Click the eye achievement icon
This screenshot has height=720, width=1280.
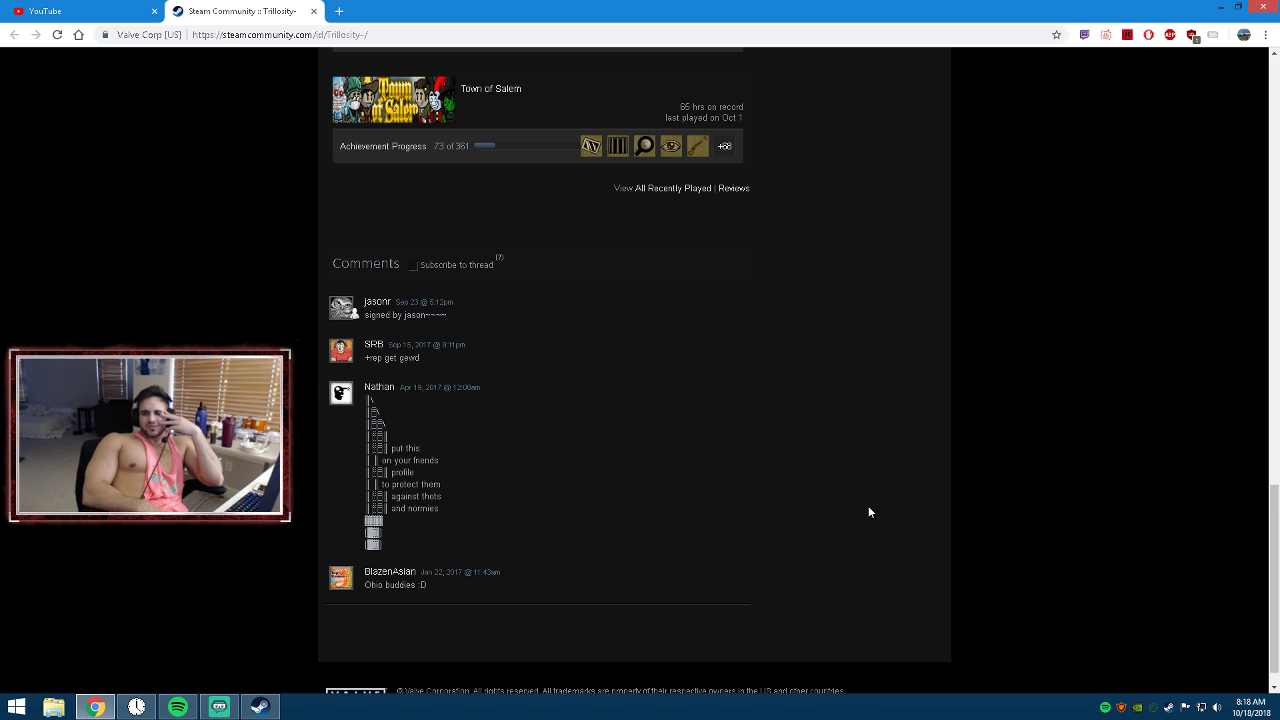(671, 146)
